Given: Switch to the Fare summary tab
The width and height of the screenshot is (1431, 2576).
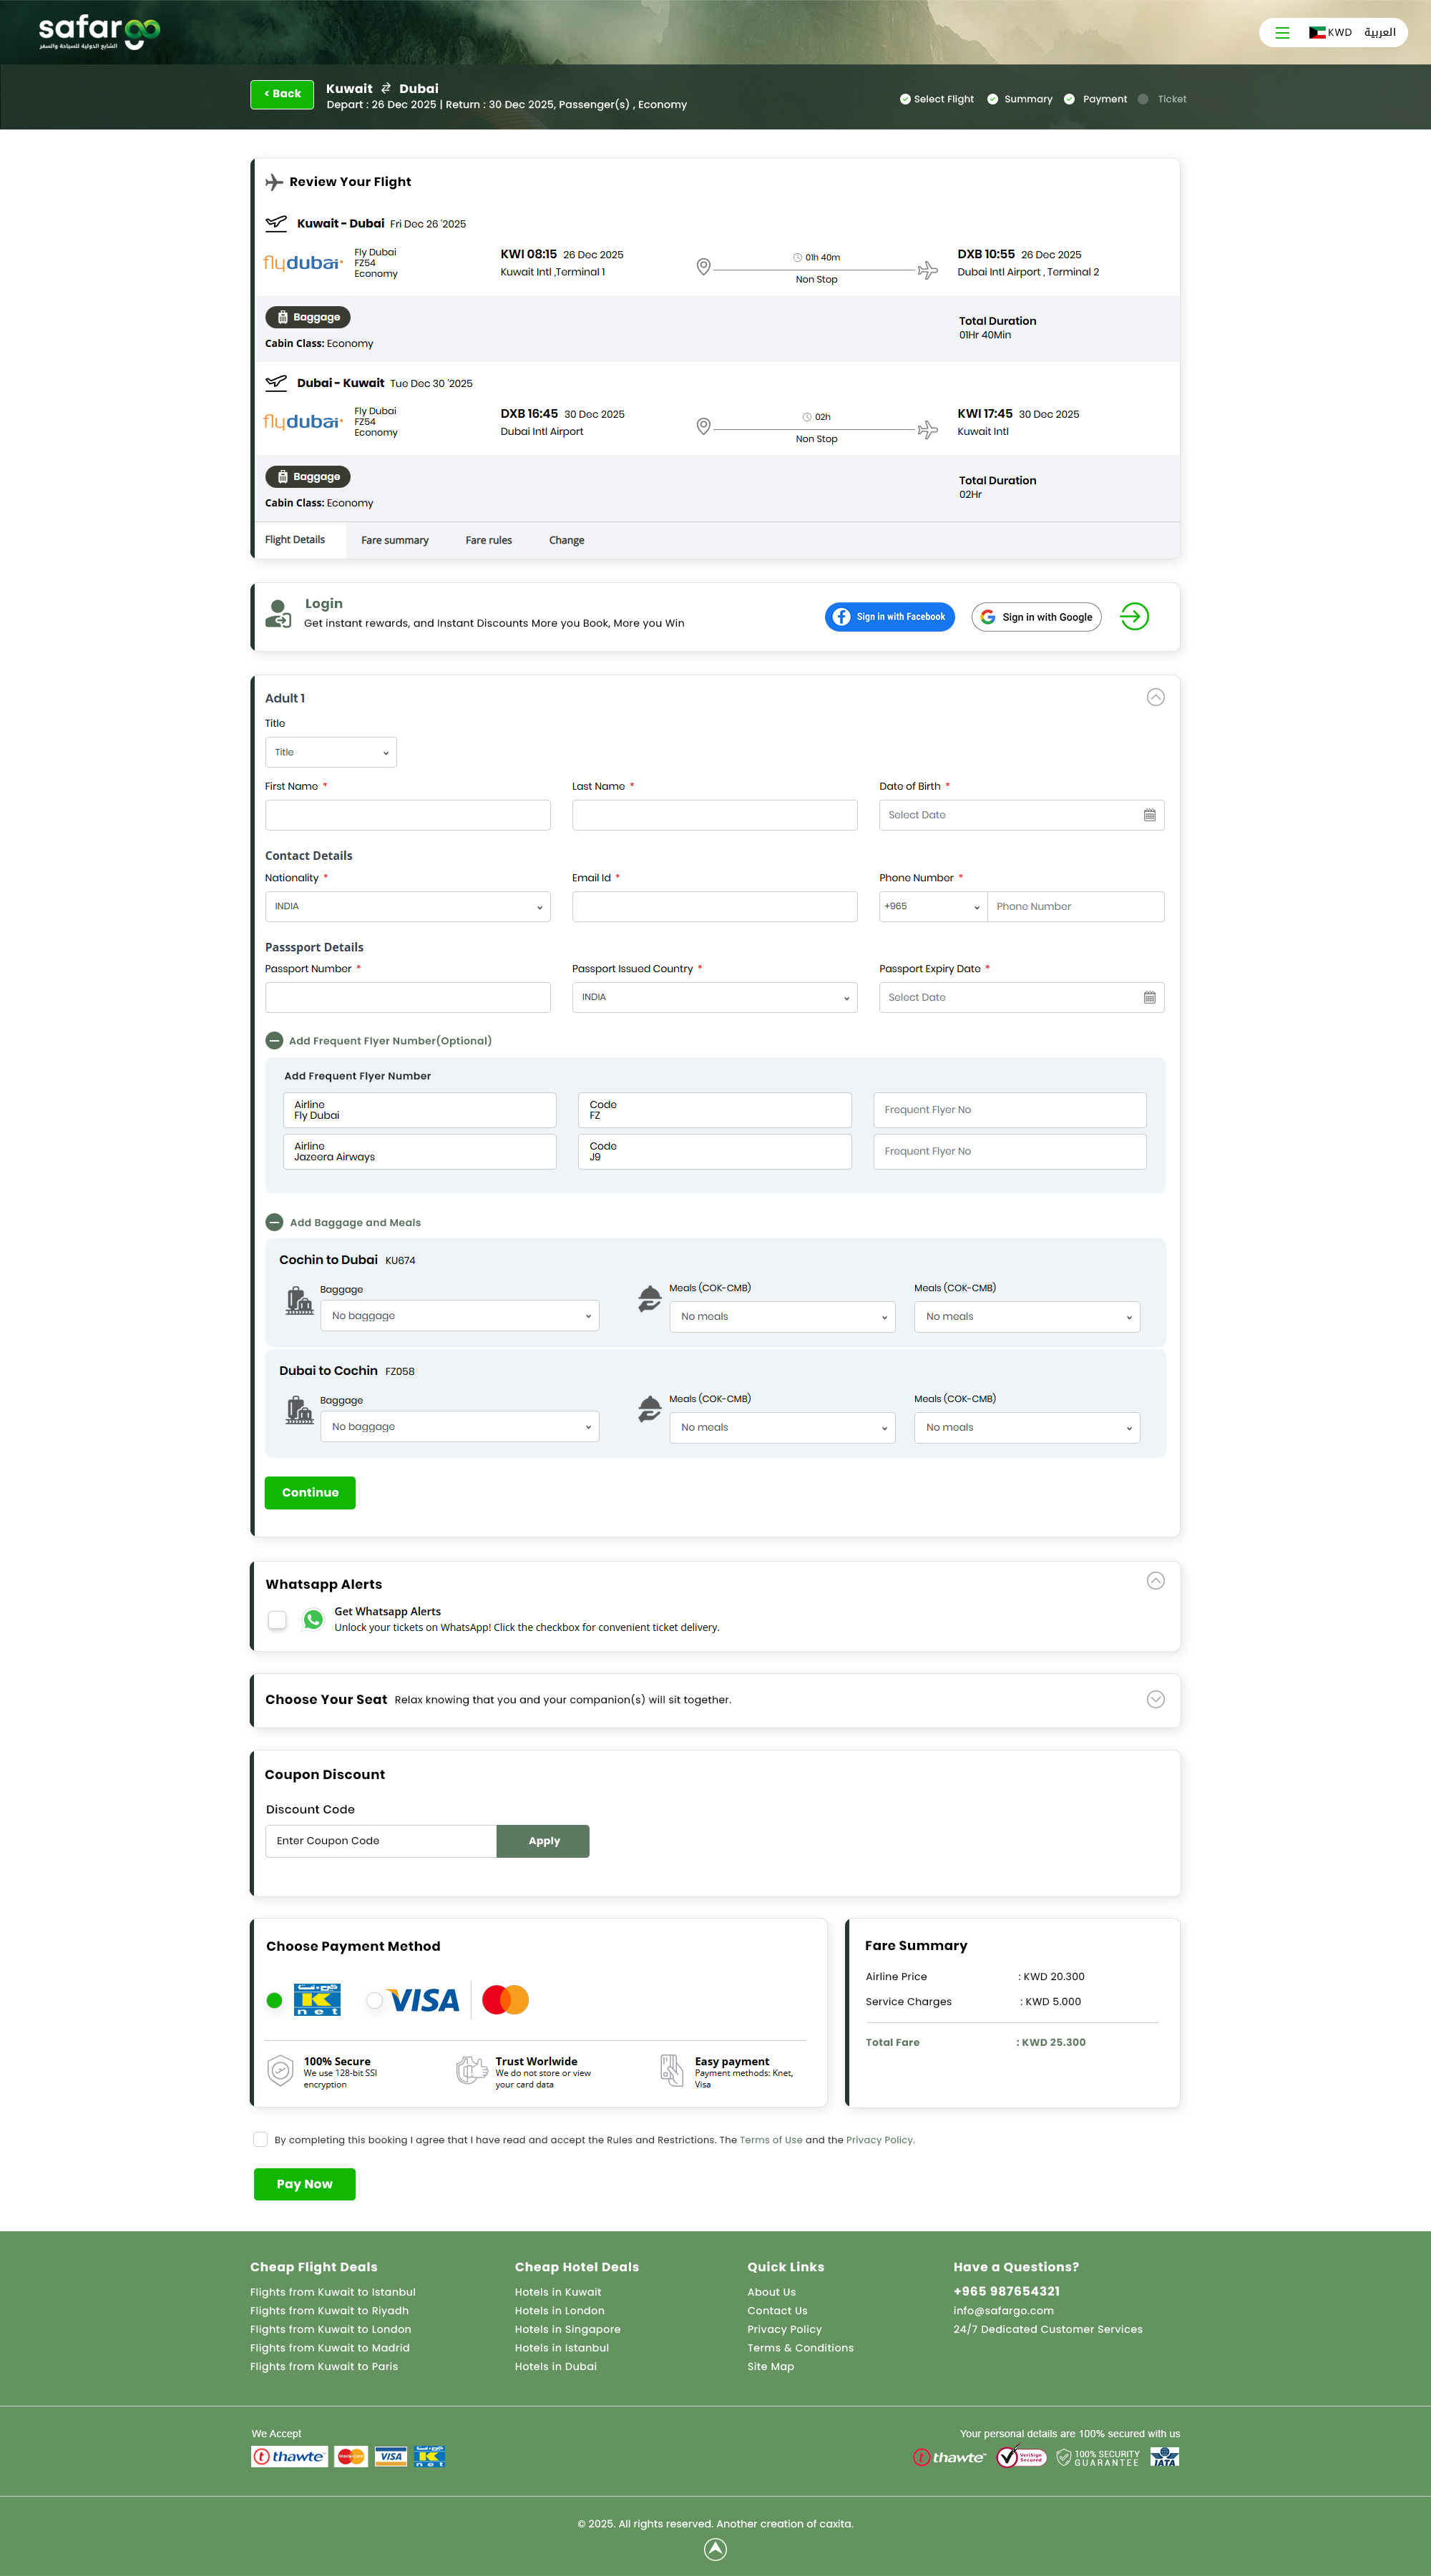Looking at the screenshot, I should tap(394, 540).
